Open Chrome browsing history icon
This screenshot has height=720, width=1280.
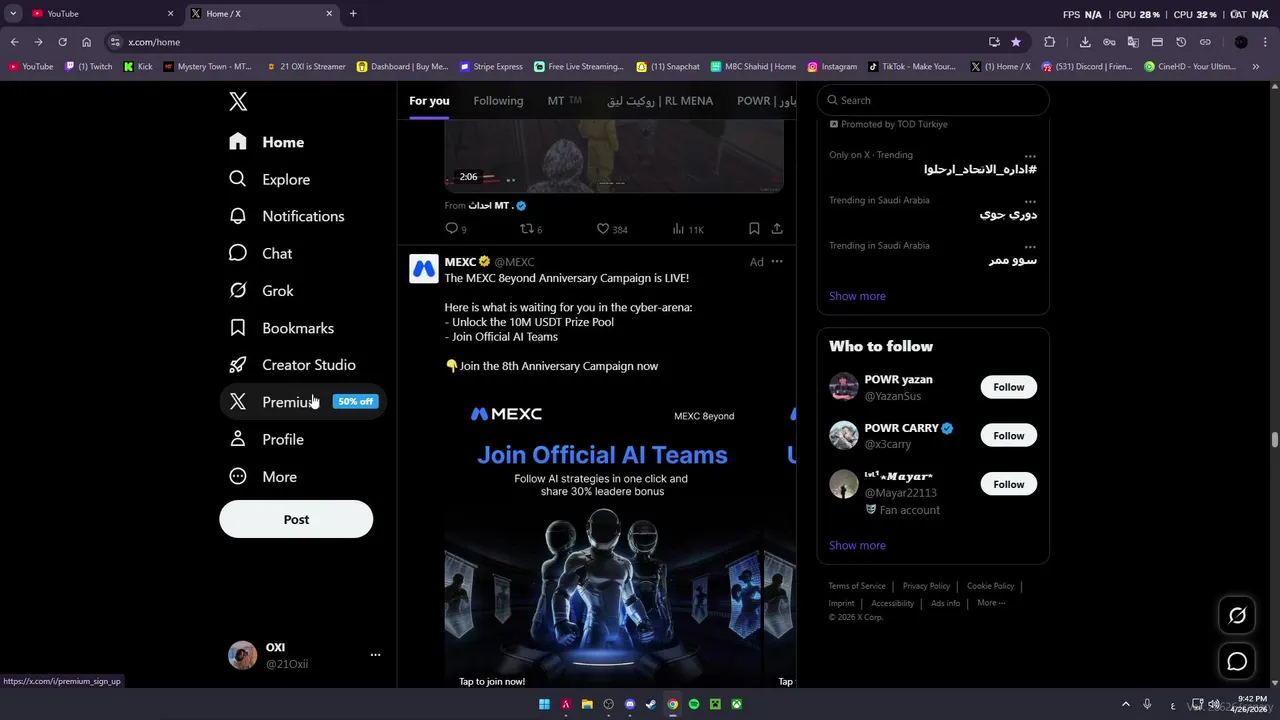pyautogui.click(x=1181, y=42)
